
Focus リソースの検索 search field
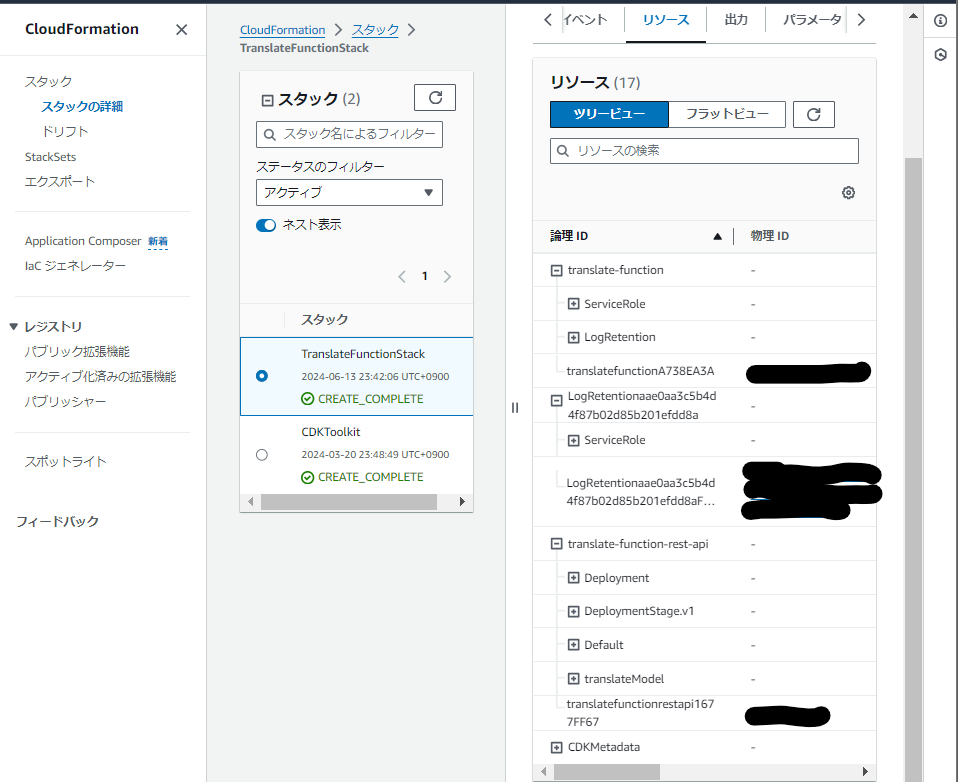[x=704, y=151]
